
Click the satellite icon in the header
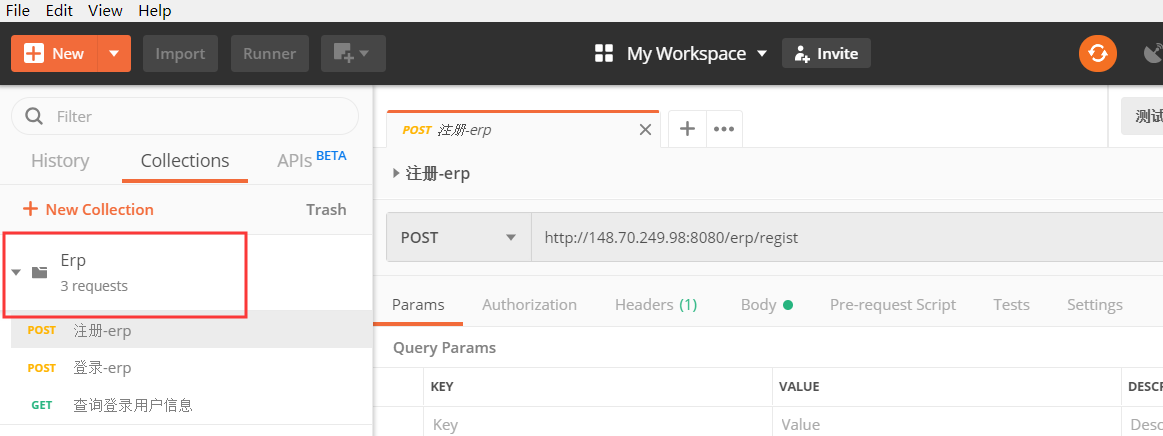point(1153,53)
